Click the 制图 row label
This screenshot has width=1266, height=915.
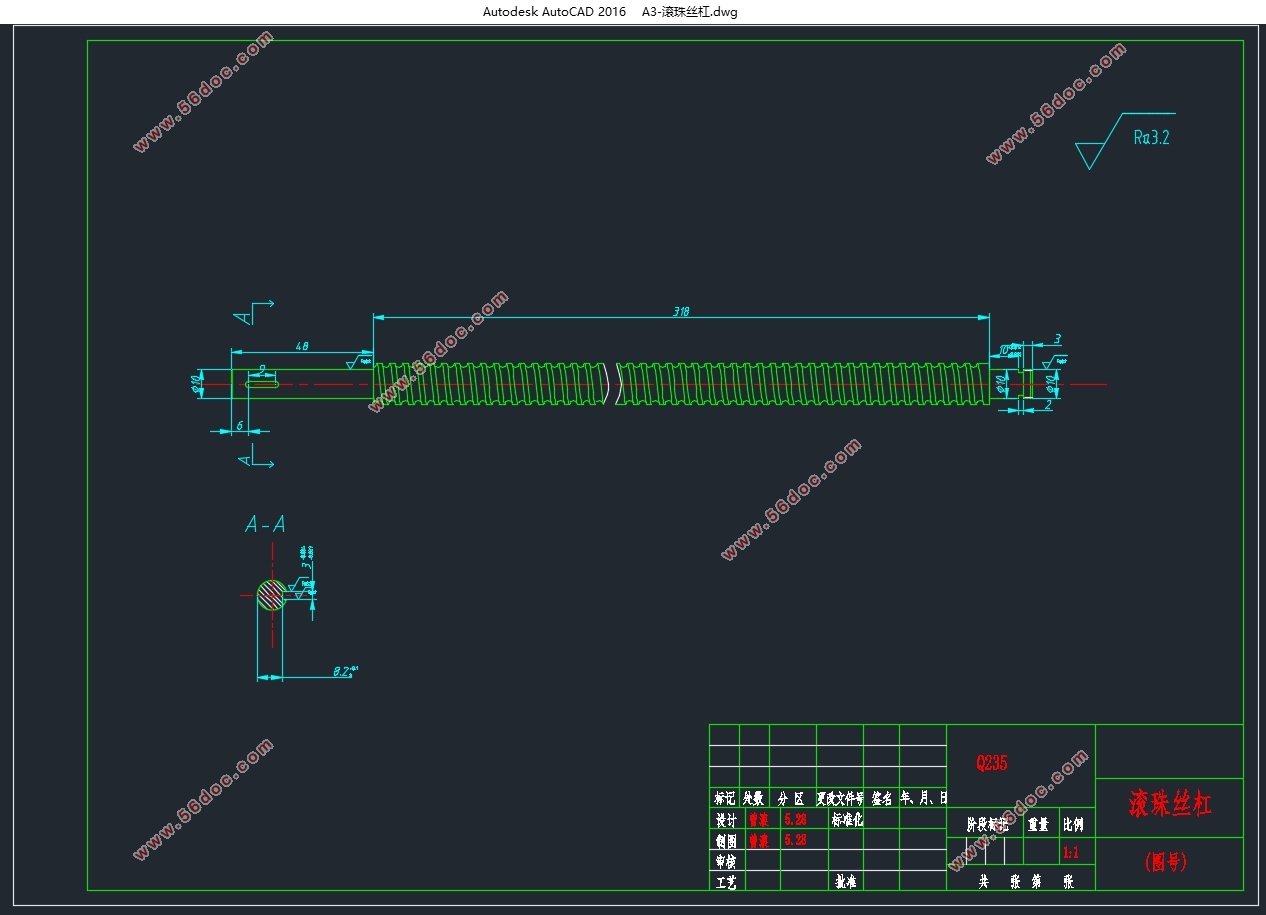tap(725, 840)
